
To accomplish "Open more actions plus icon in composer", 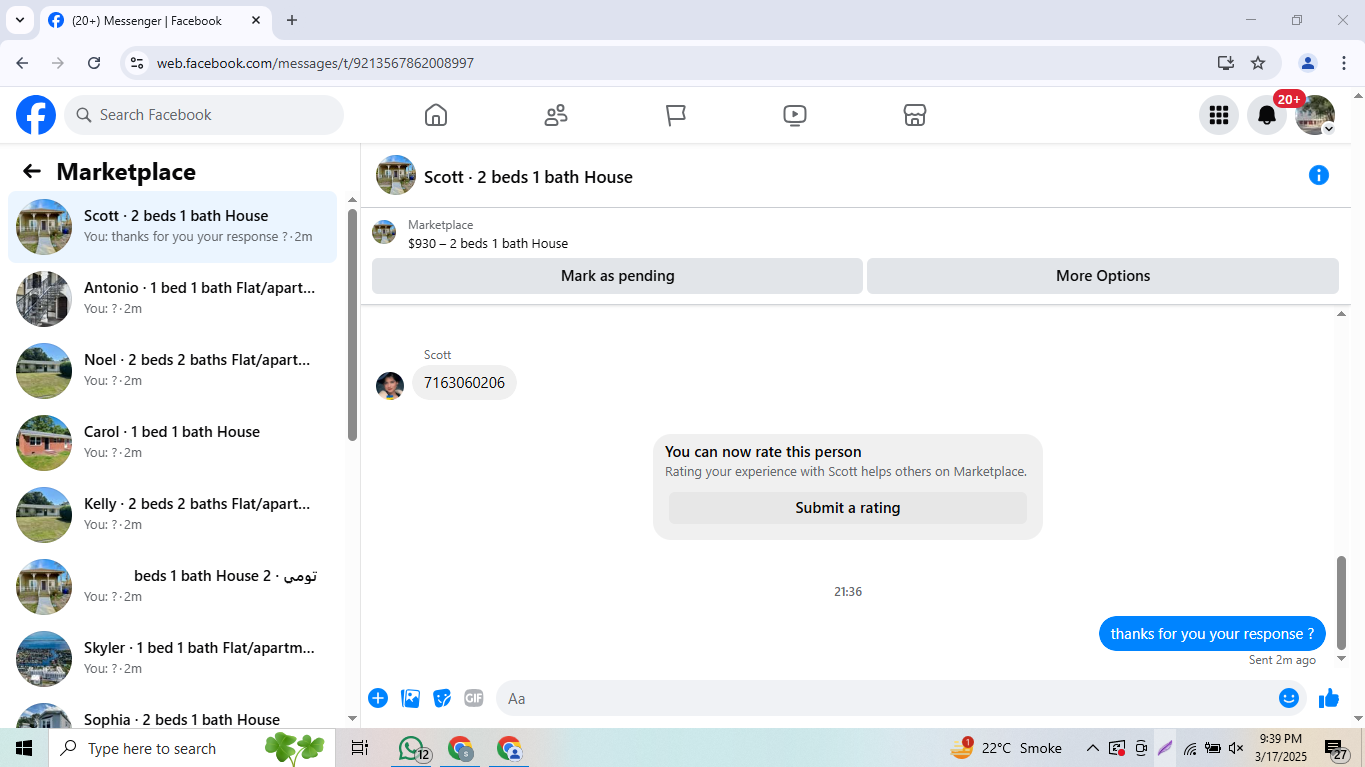I will tap(378, 698).
